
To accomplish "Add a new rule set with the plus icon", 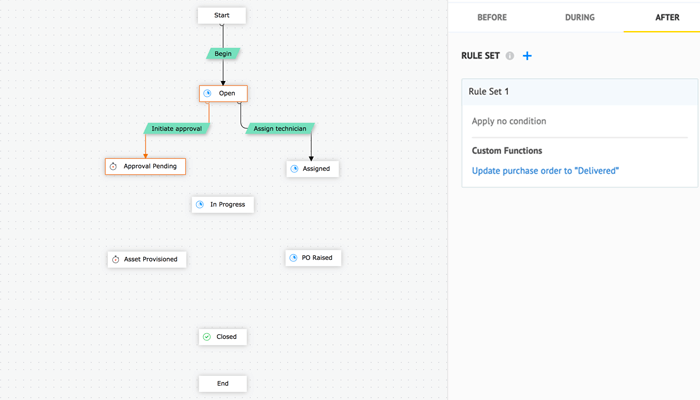I will 527,56.
